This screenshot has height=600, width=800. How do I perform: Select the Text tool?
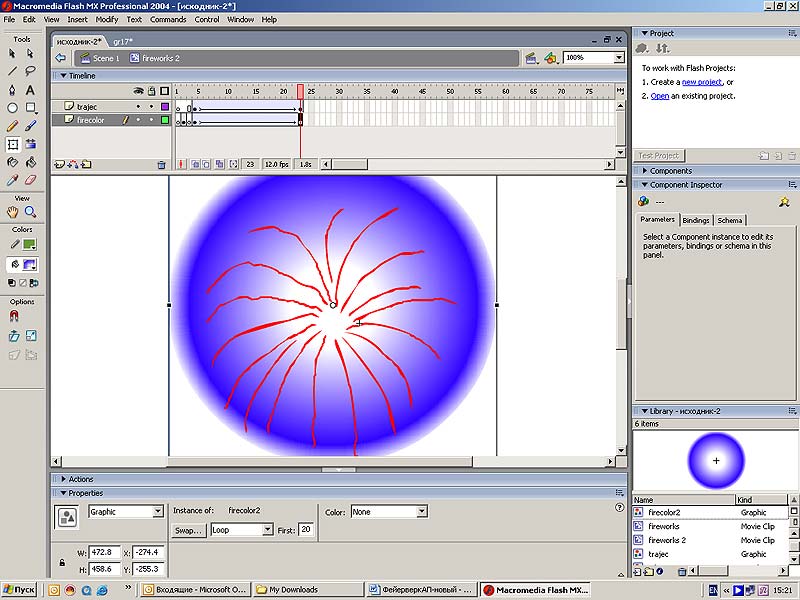click(30, 90)
